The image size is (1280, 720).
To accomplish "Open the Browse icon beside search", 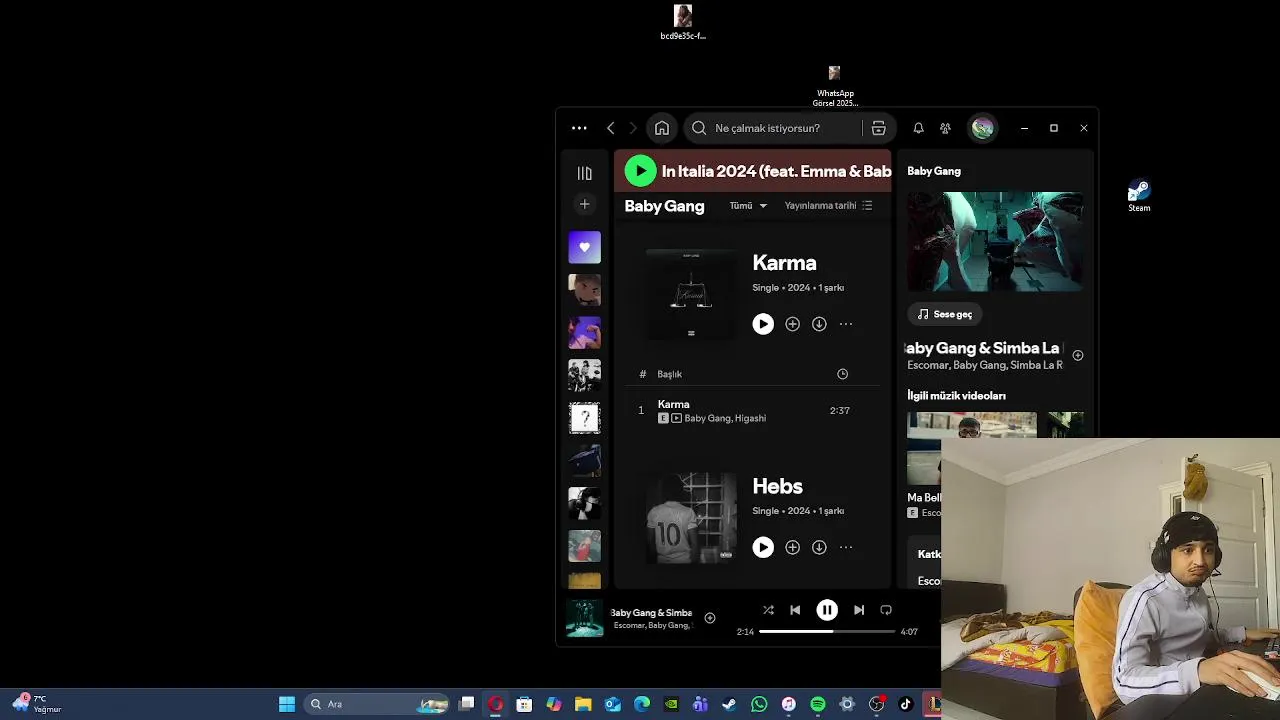I will pos(878,128).
